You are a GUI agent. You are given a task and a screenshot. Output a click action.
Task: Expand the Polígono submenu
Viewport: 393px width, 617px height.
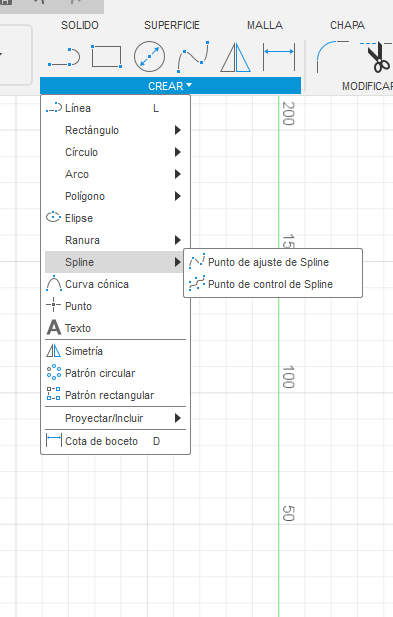[x=116, y=196]
